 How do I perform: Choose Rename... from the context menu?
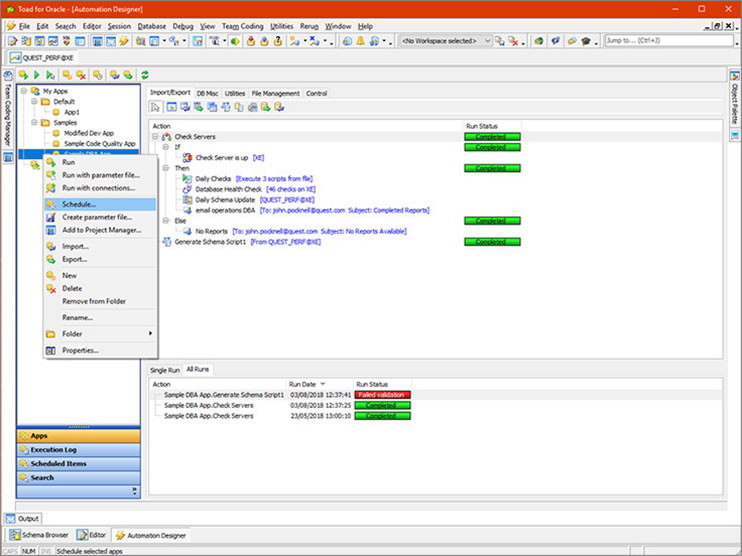(x=100, y=318)
